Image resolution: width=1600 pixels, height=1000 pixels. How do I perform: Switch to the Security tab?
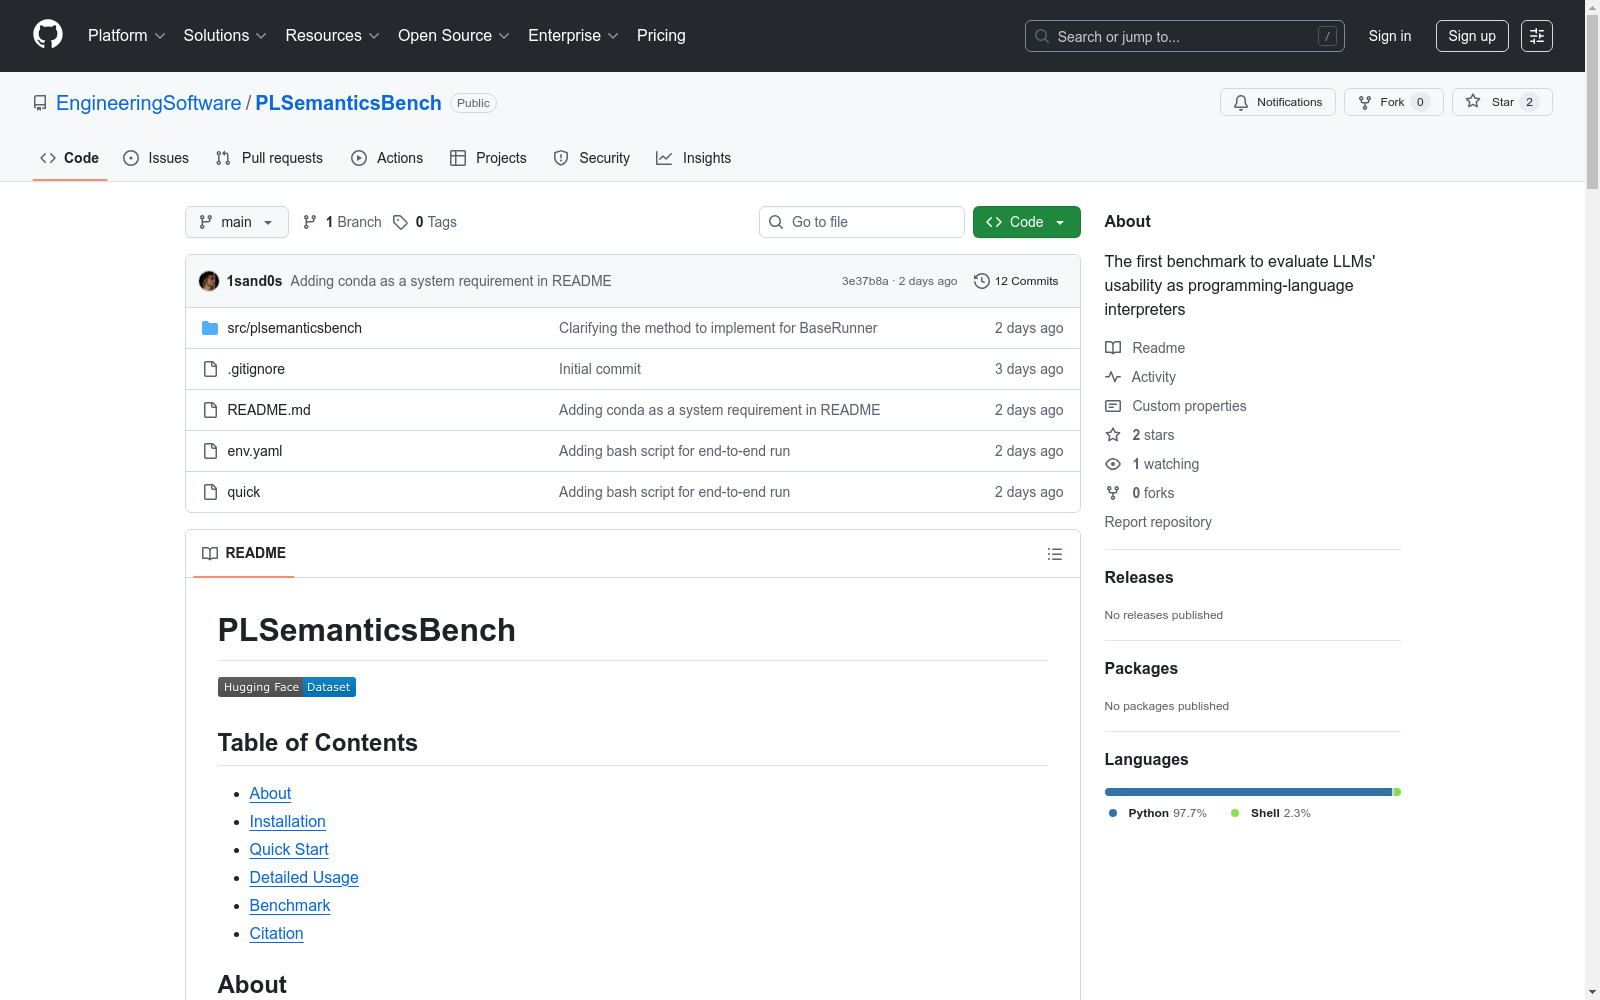592,158
